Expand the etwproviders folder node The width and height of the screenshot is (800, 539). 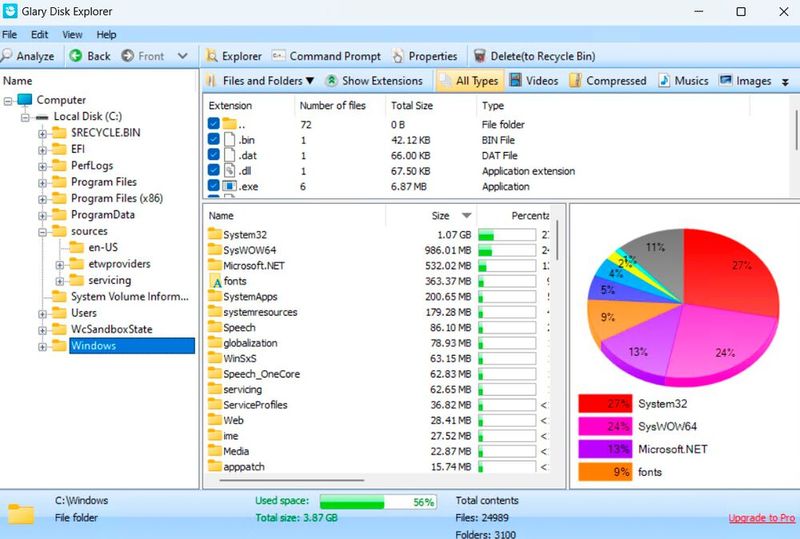[x=60, y=265]
